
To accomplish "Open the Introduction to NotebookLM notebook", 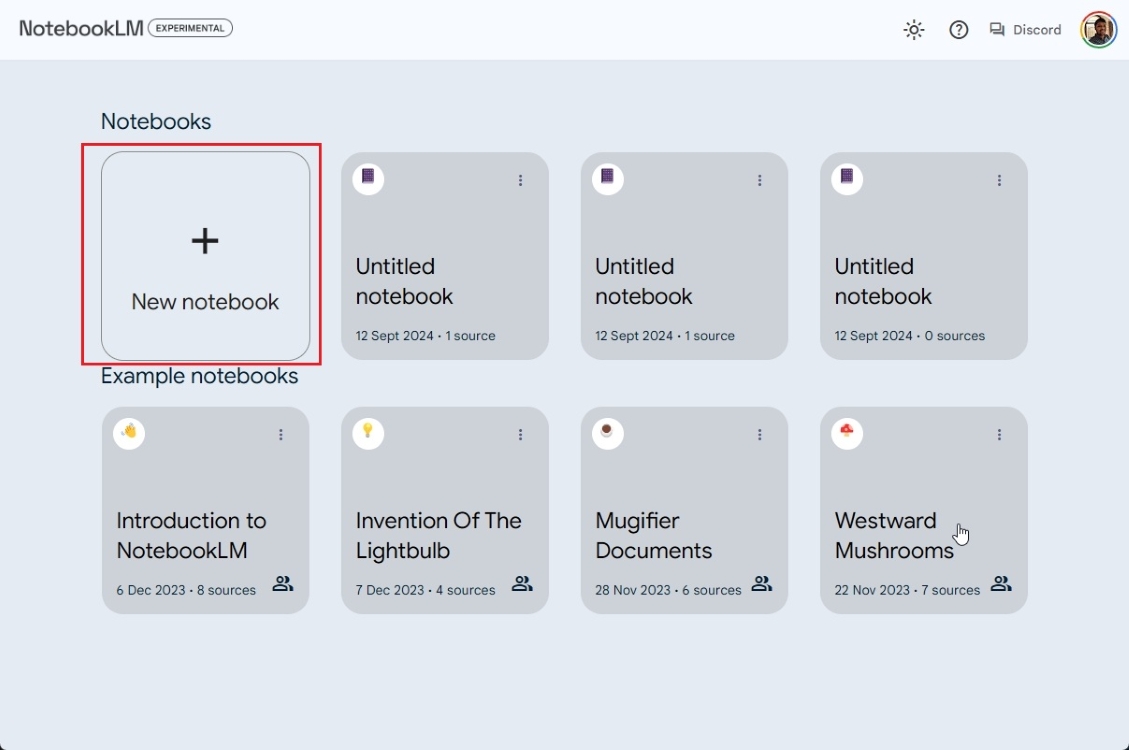I will point(191,535).
